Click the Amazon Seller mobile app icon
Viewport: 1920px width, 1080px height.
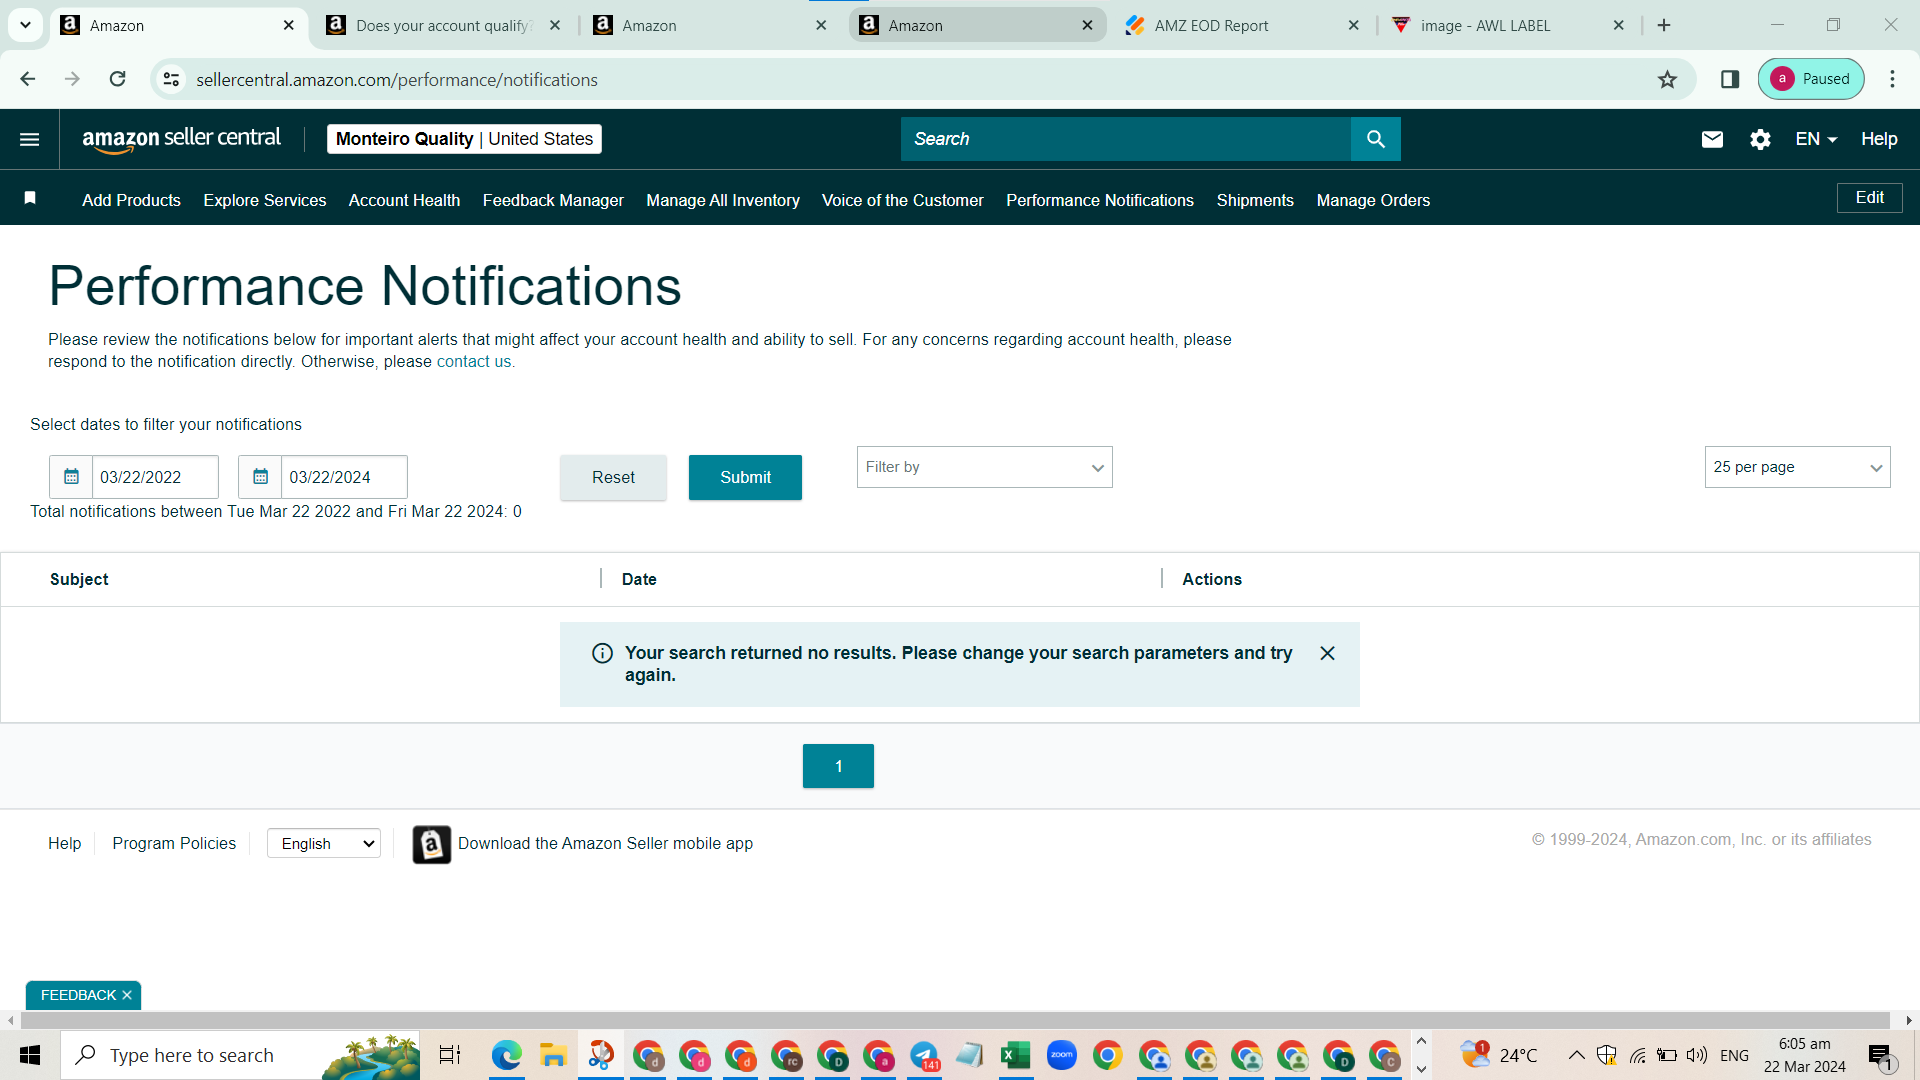click(x=432, y=844)
